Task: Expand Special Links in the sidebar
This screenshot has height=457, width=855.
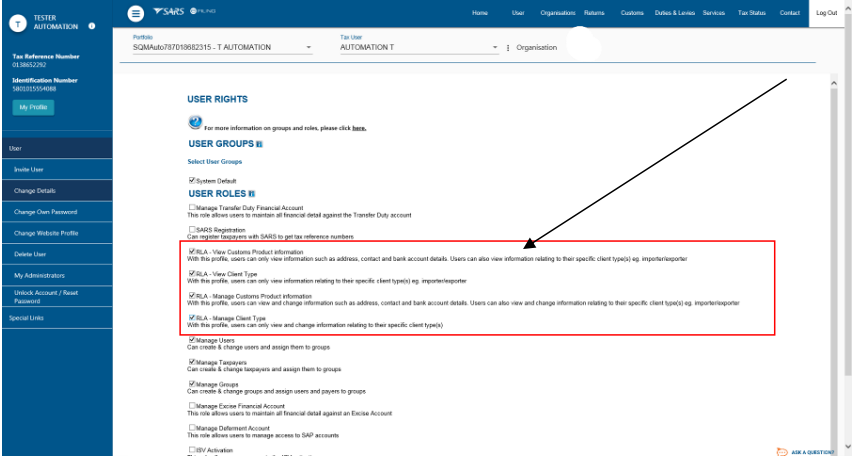Action: point(27,318)
